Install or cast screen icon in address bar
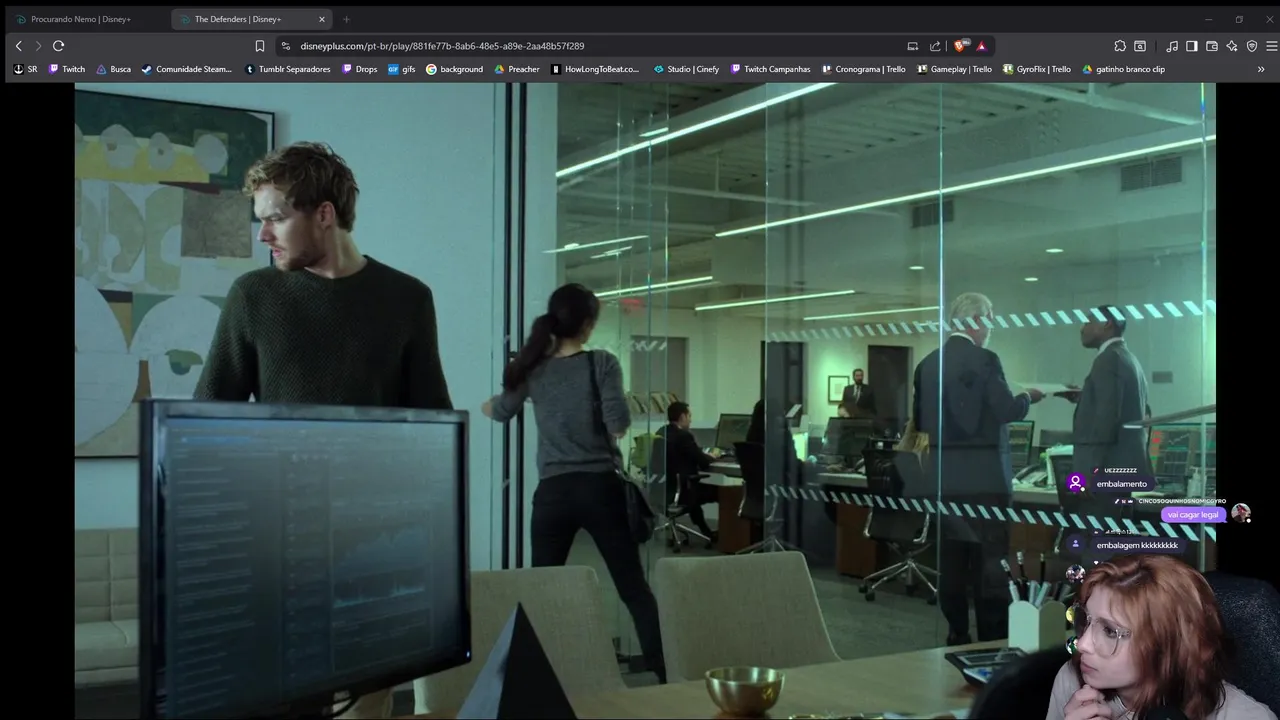The width and height of the screenshot is (1280, 720). click(x=913, y=46)
